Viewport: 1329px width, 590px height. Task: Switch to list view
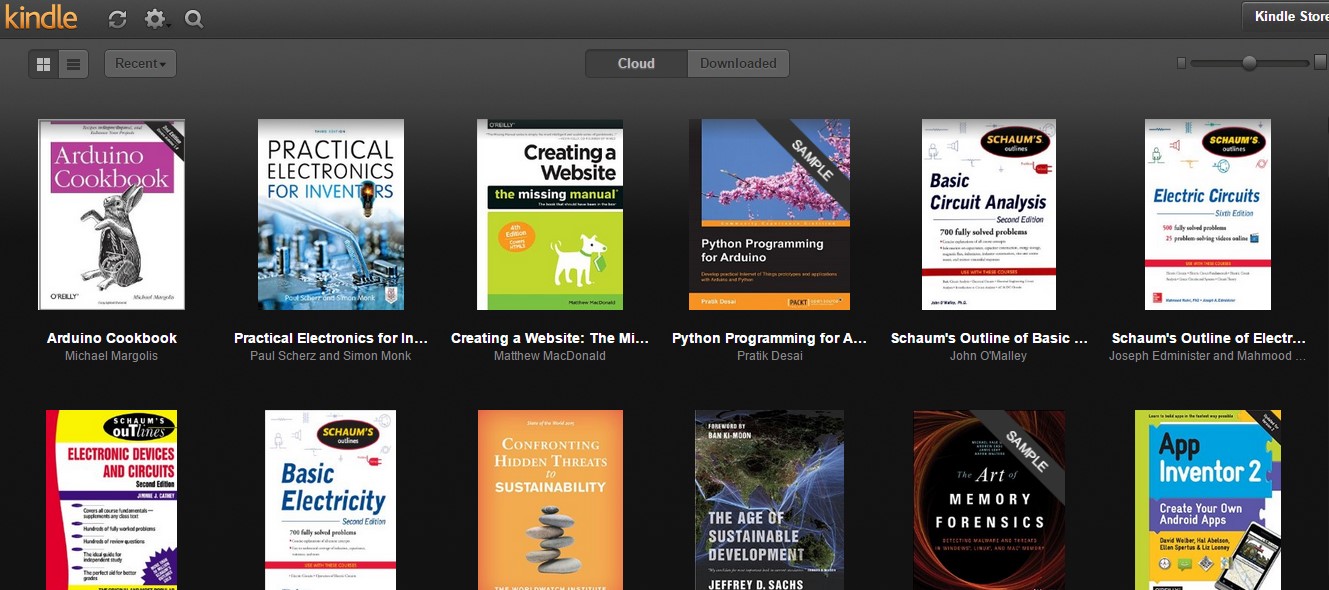(73, 64)
